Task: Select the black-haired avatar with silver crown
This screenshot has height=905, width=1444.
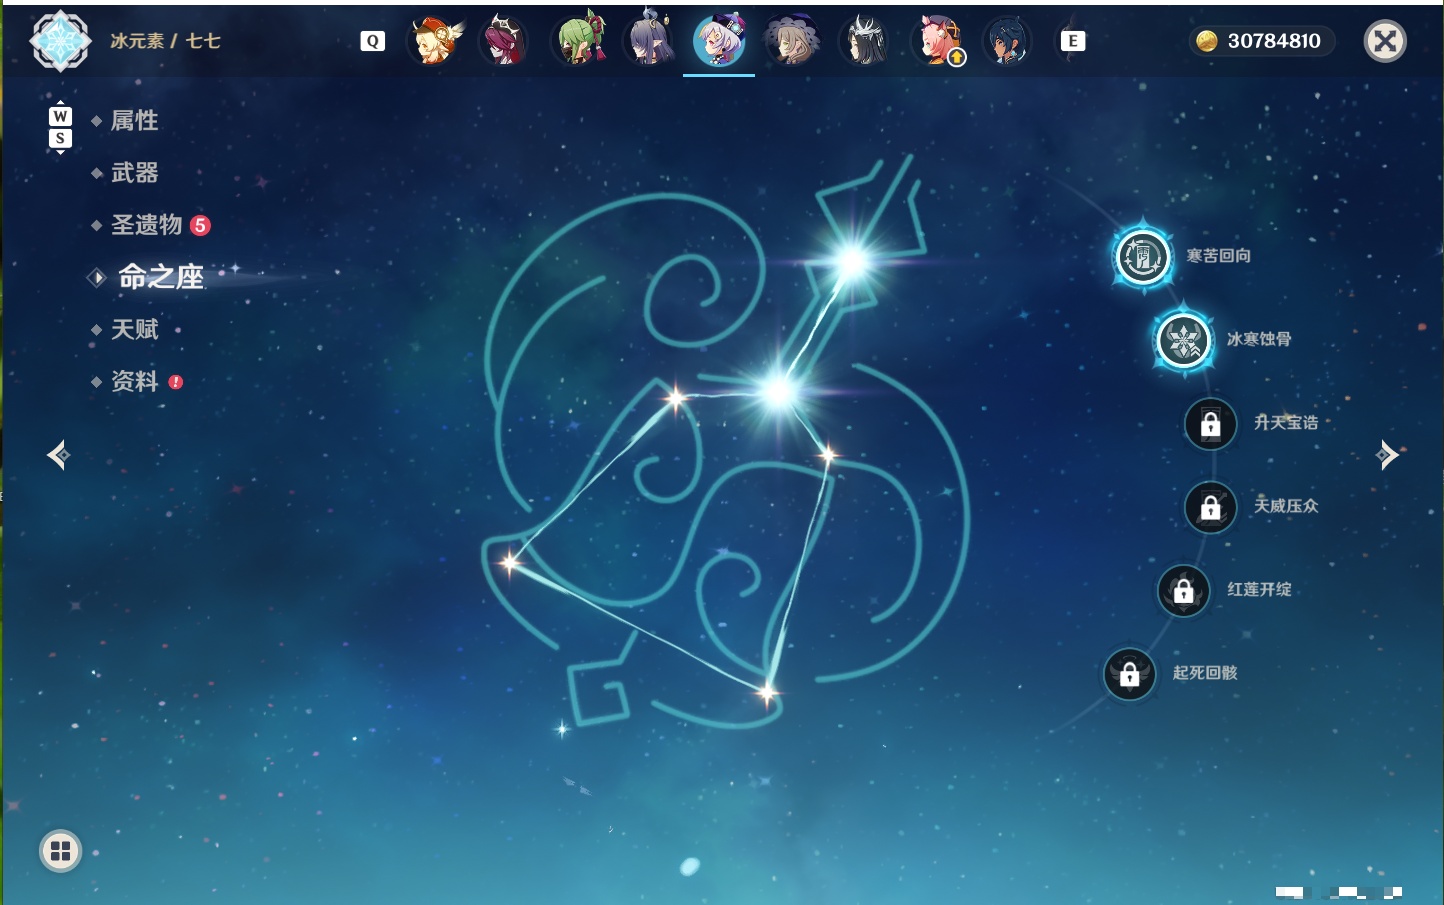Action: [x=864, y=41]
